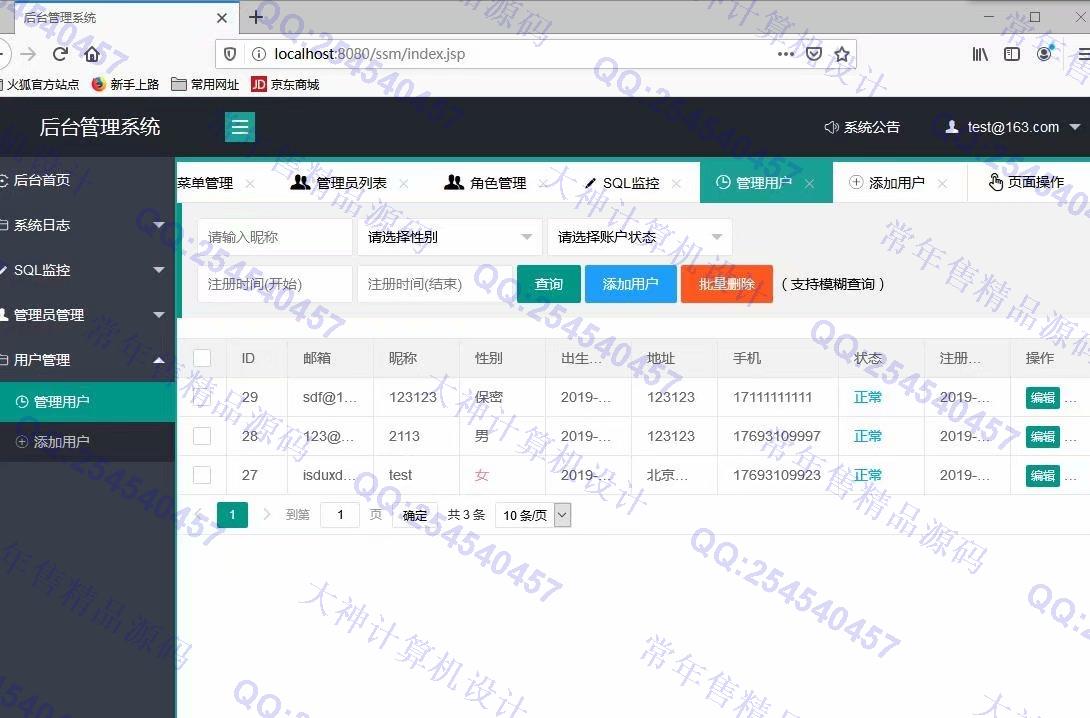1090x718 pixels.
Task: Check the row with ID 27
Action: 202,475
